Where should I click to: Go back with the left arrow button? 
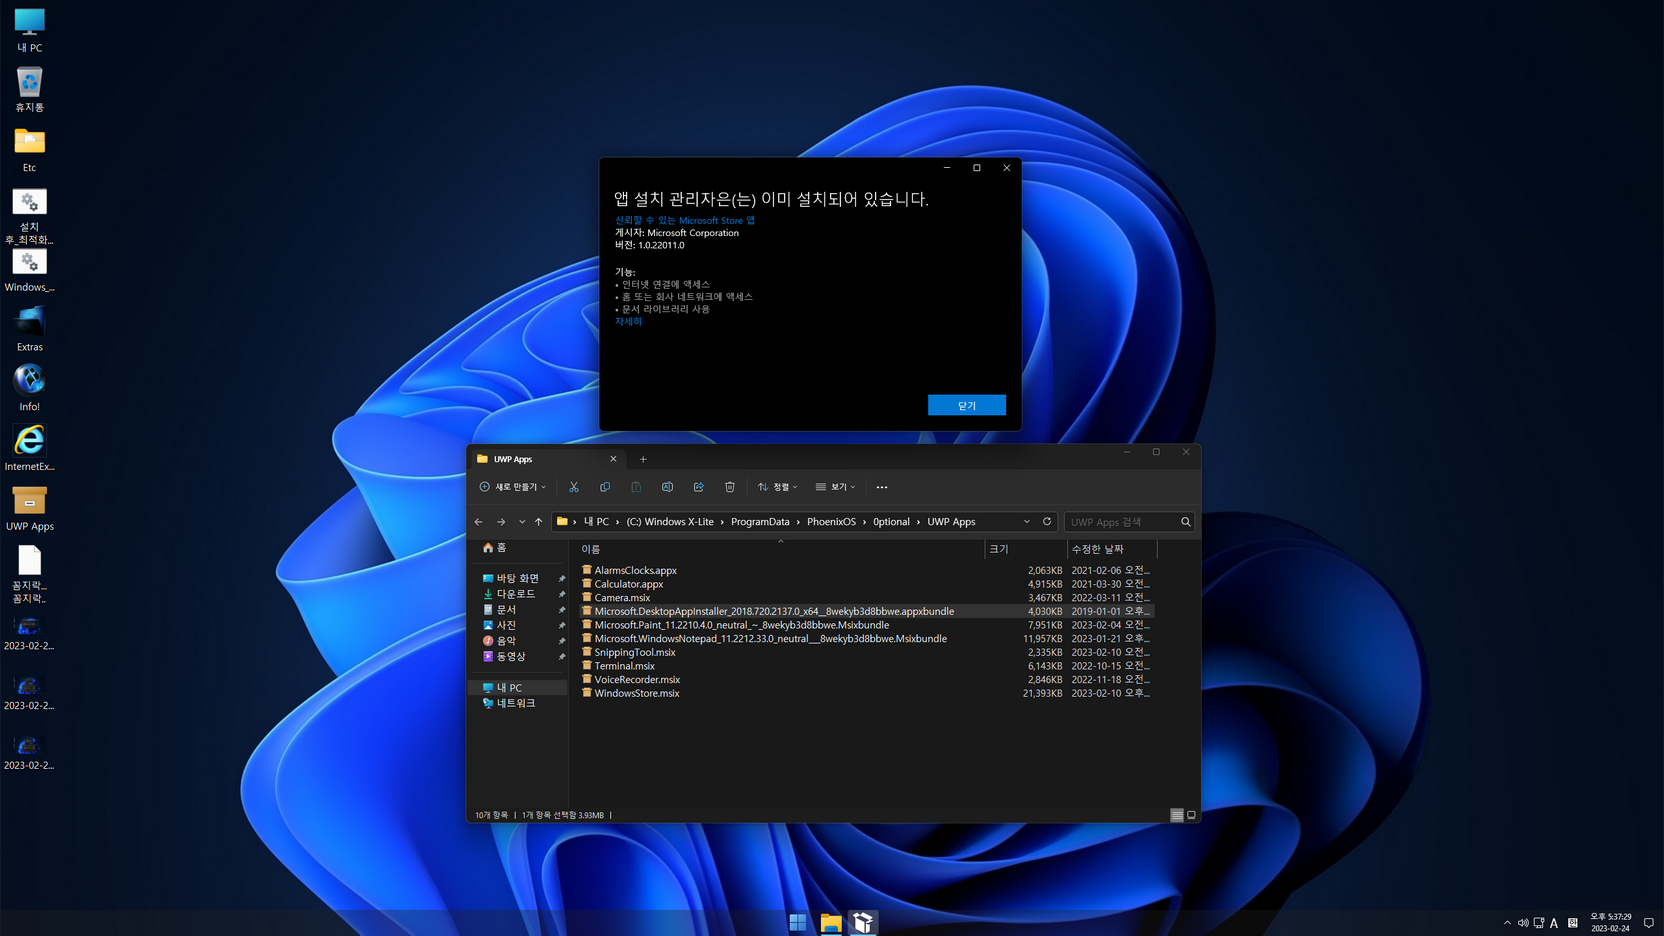tap(479, 522)
